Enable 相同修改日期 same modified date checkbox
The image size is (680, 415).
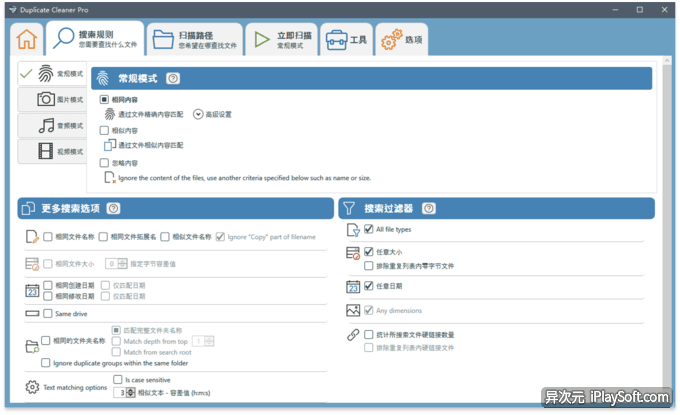click(x=48, y=296)
